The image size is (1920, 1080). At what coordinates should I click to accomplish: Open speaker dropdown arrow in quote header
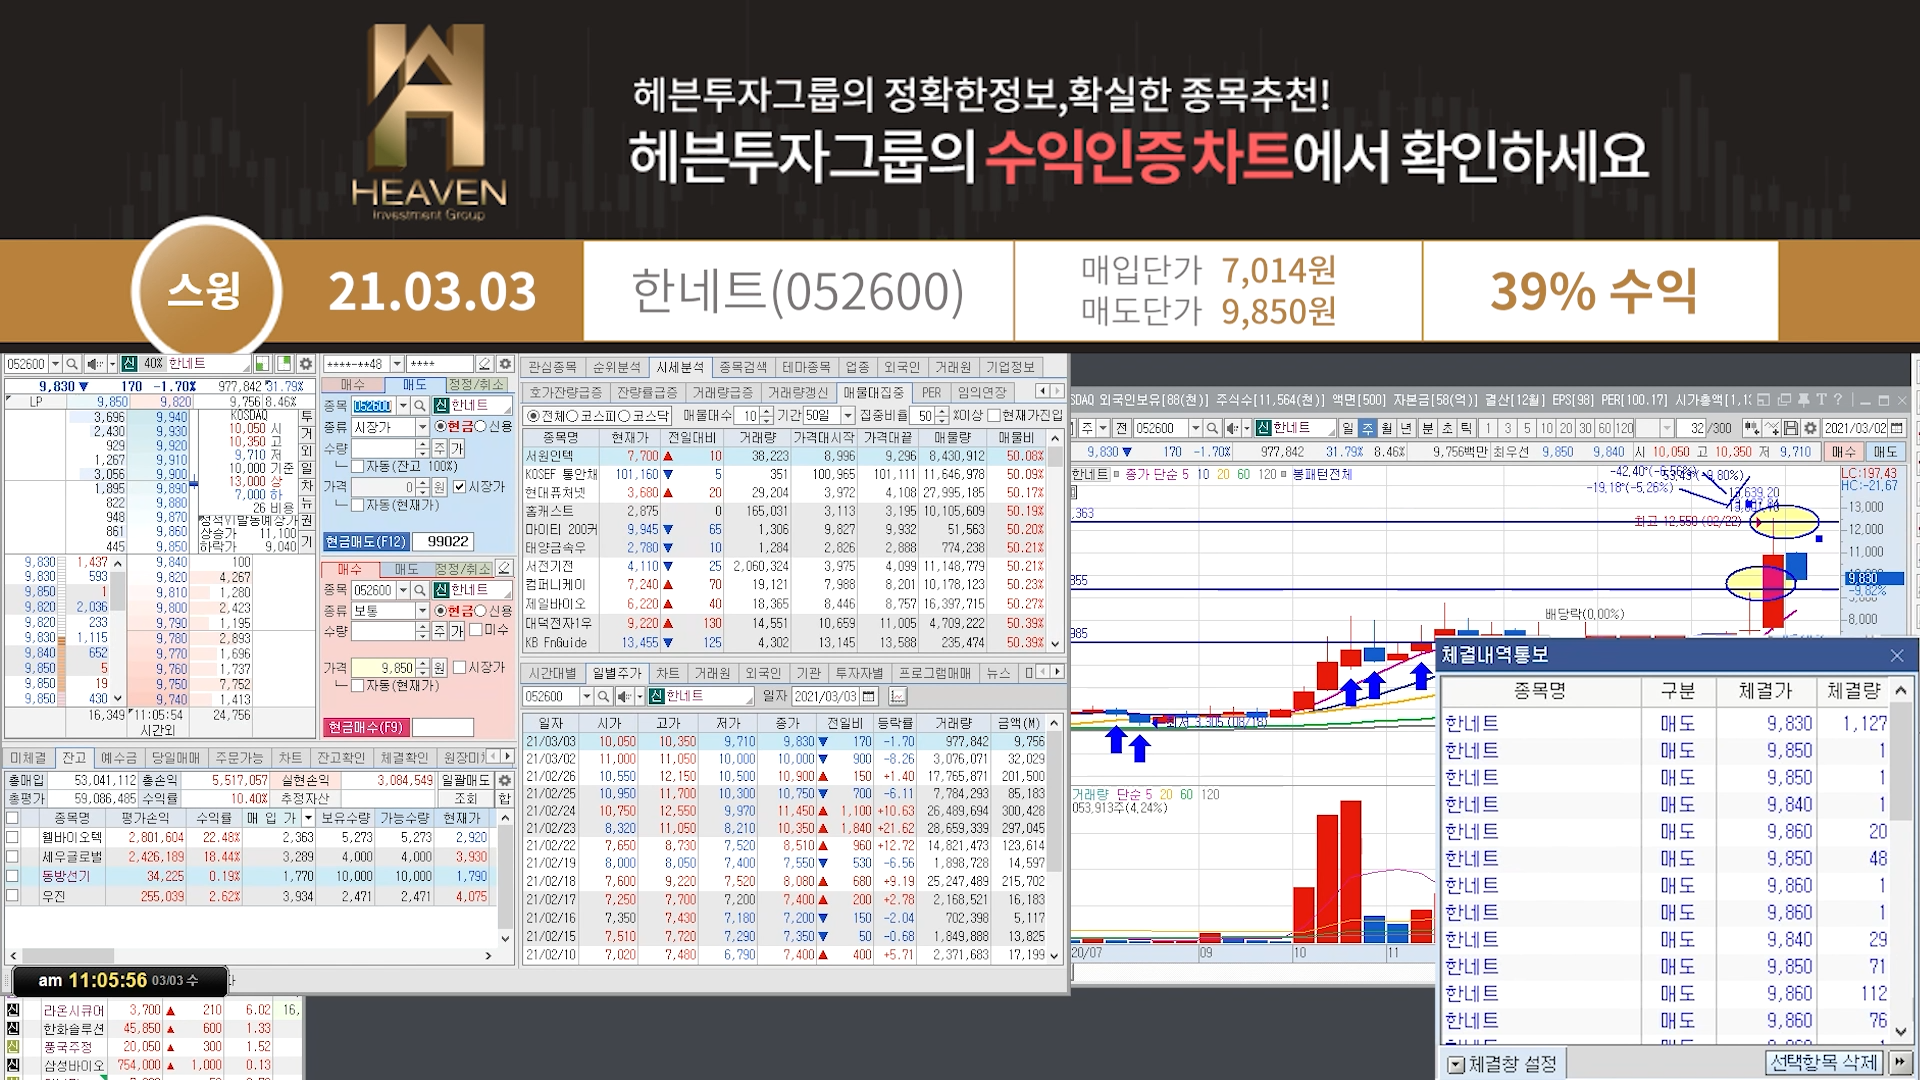112,364
